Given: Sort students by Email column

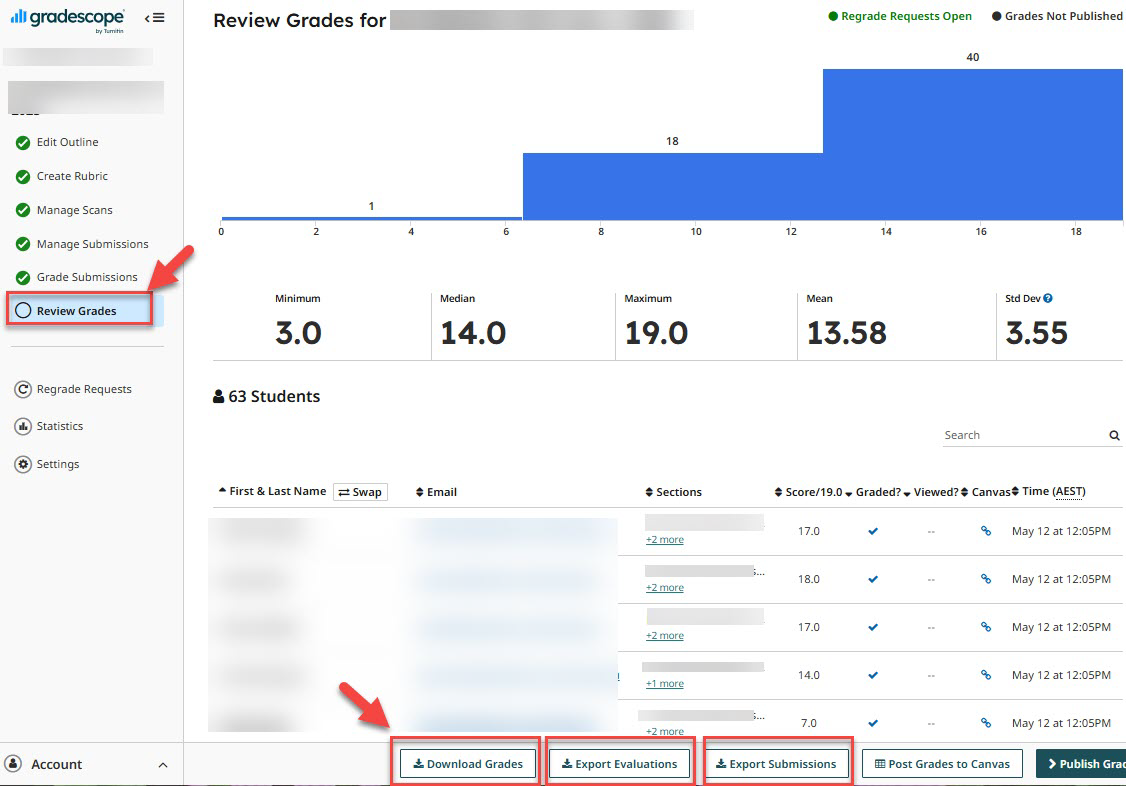Looking at the screenshot, I should click(x=437, y=492).
